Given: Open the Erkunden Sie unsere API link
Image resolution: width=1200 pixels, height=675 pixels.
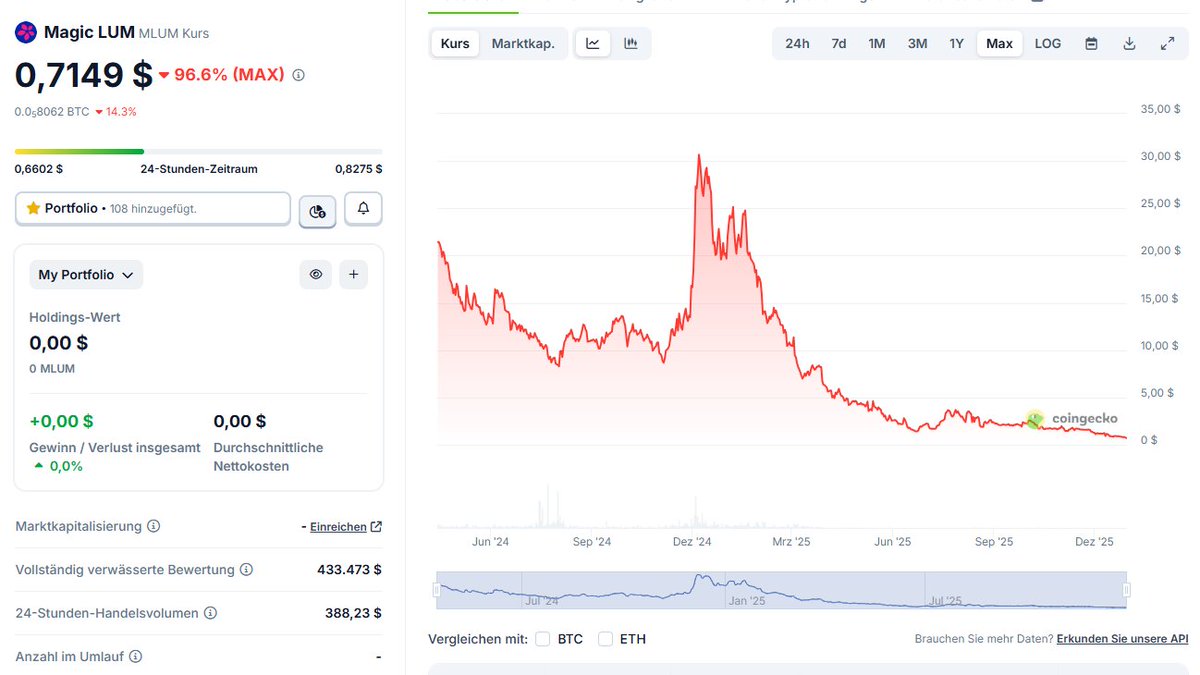Looking at the screenshot, I should tap(1122, 639).
